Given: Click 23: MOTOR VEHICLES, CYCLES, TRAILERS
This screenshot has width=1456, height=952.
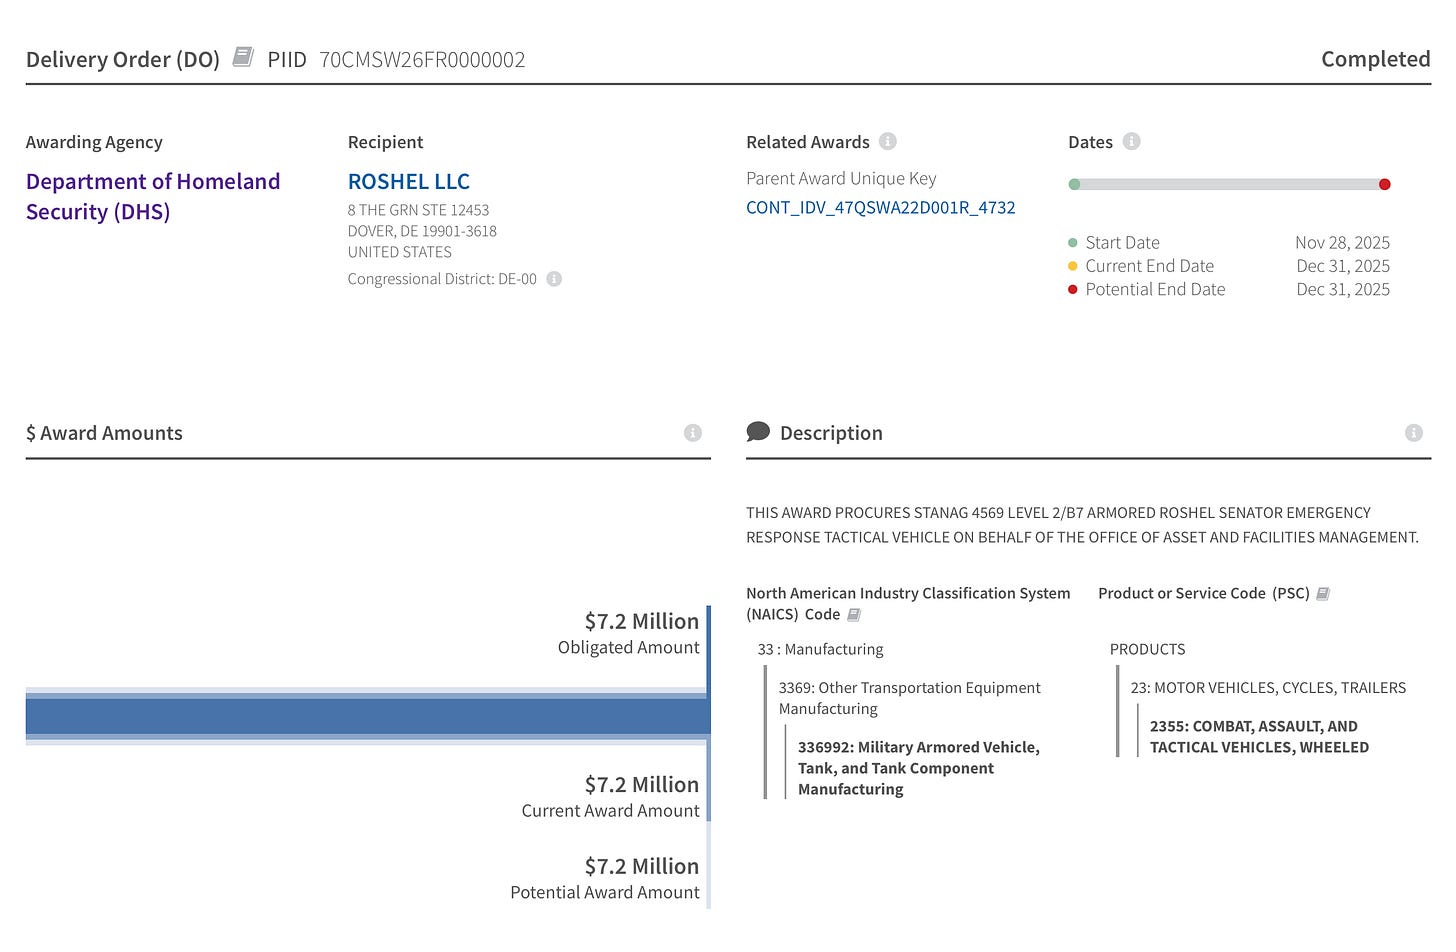Looking at the screenshot, I should pyautogui.click(x=1268, y=688).
